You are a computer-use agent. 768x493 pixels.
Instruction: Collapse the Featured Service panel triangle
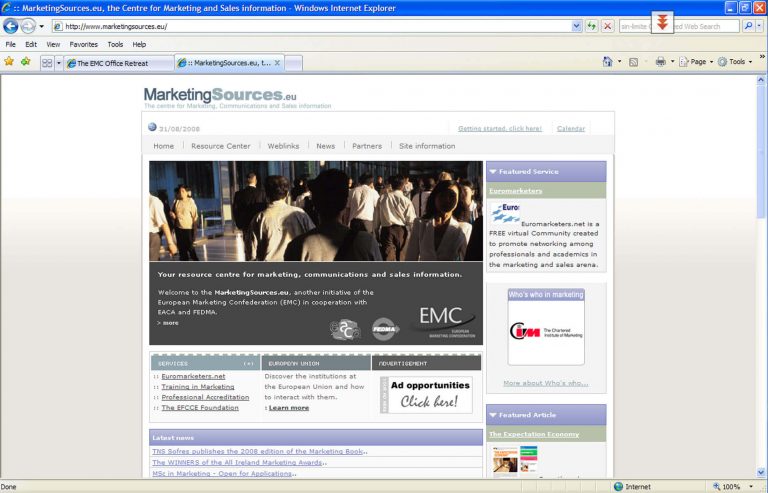tap(493, 171)
